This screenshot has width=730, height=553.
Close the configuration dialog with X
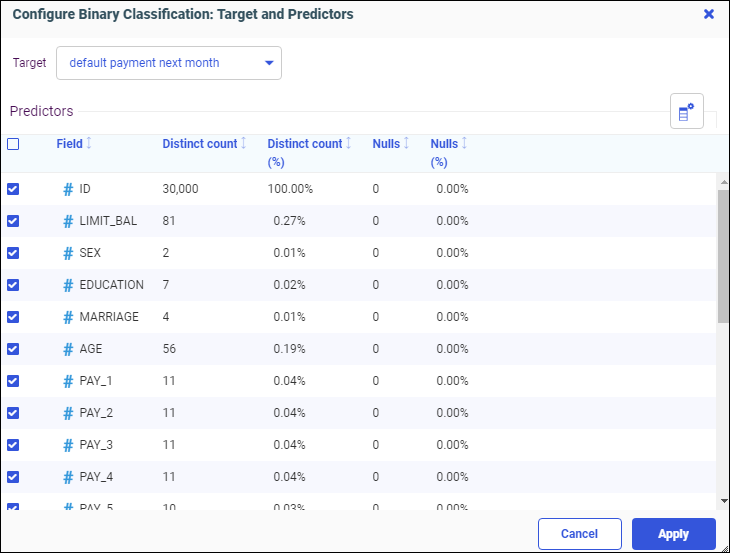pos(709,14)
